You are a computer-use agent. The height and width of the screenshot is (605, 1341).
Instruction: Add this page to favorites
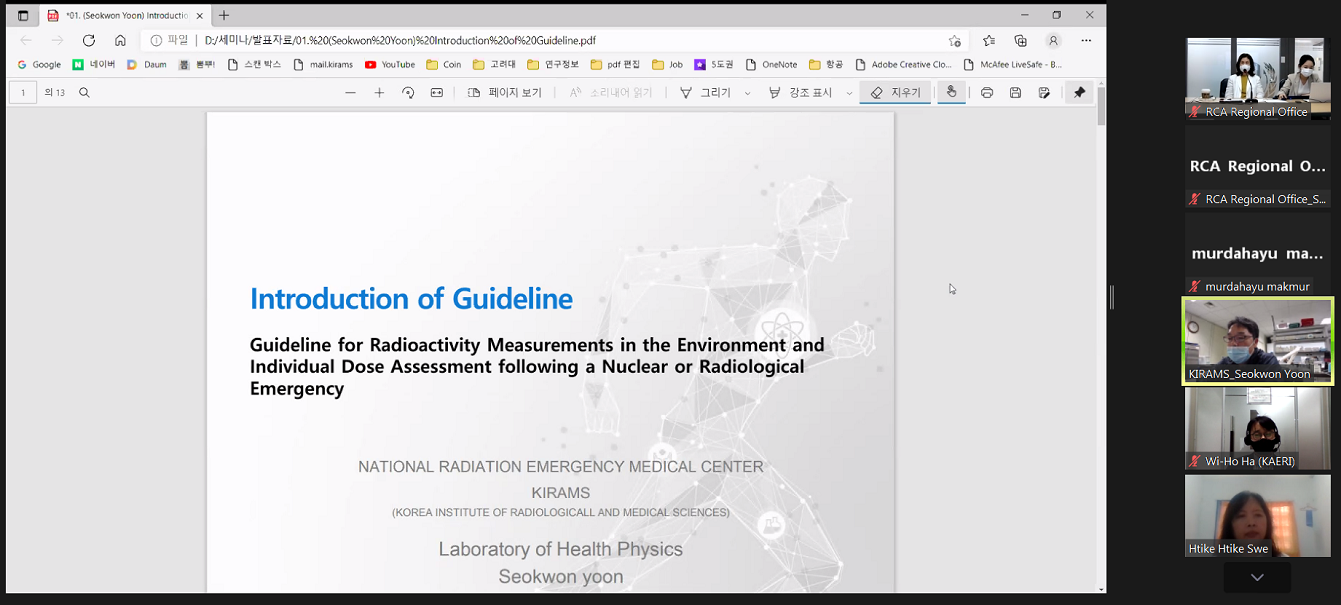tap(954, 40)
